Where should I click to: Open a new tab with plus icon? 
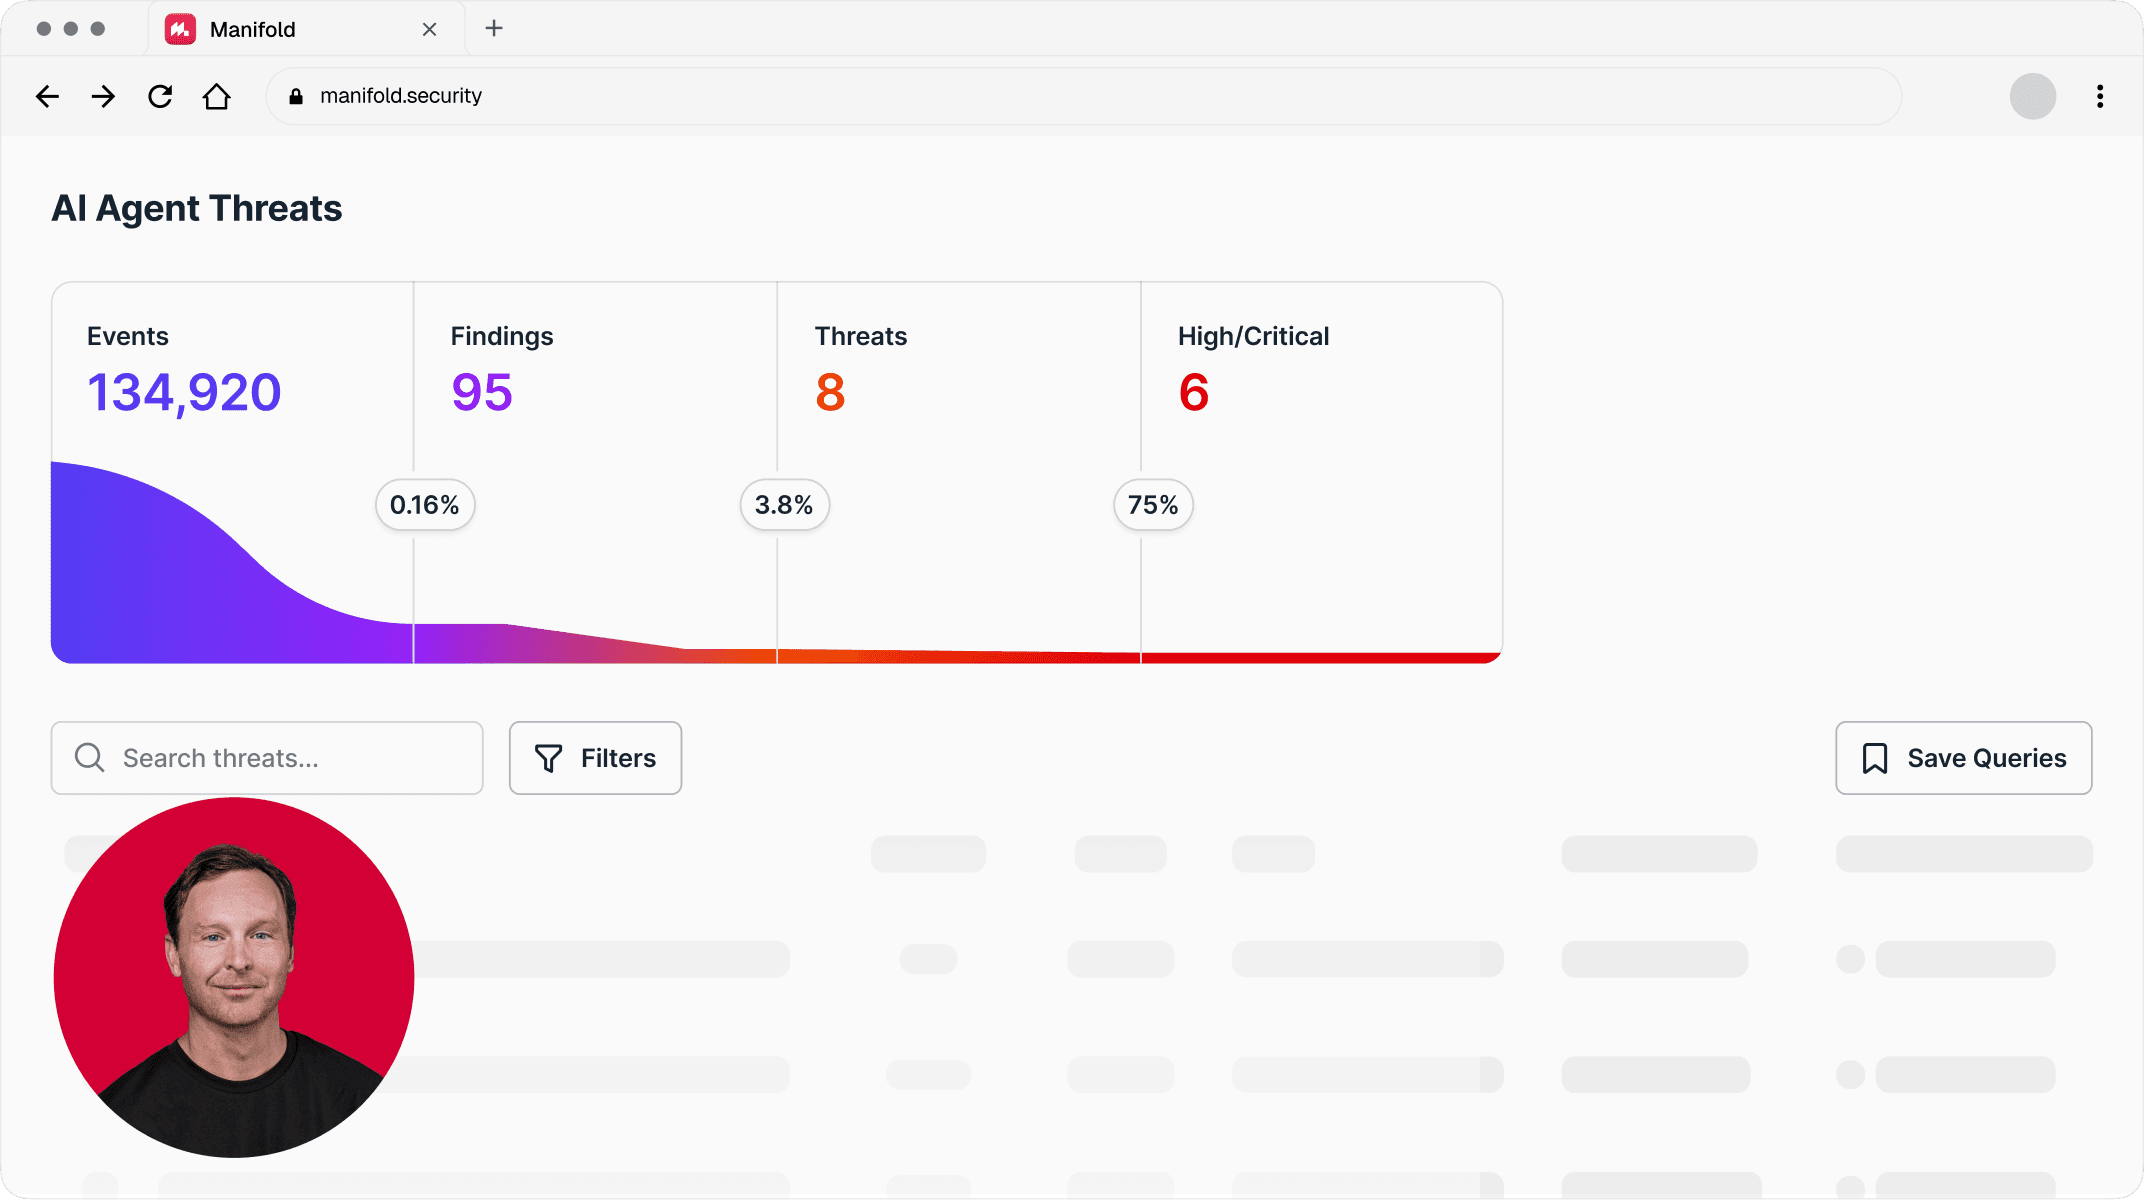coord(494,28)
